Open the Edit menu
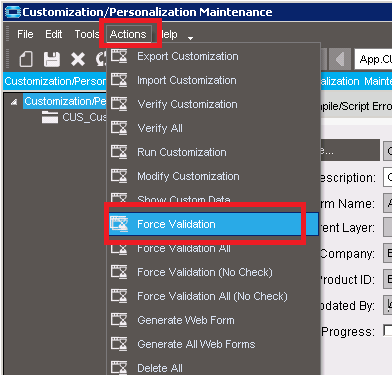Viewport: 392px width, 375px height. (x=54, y=34)
